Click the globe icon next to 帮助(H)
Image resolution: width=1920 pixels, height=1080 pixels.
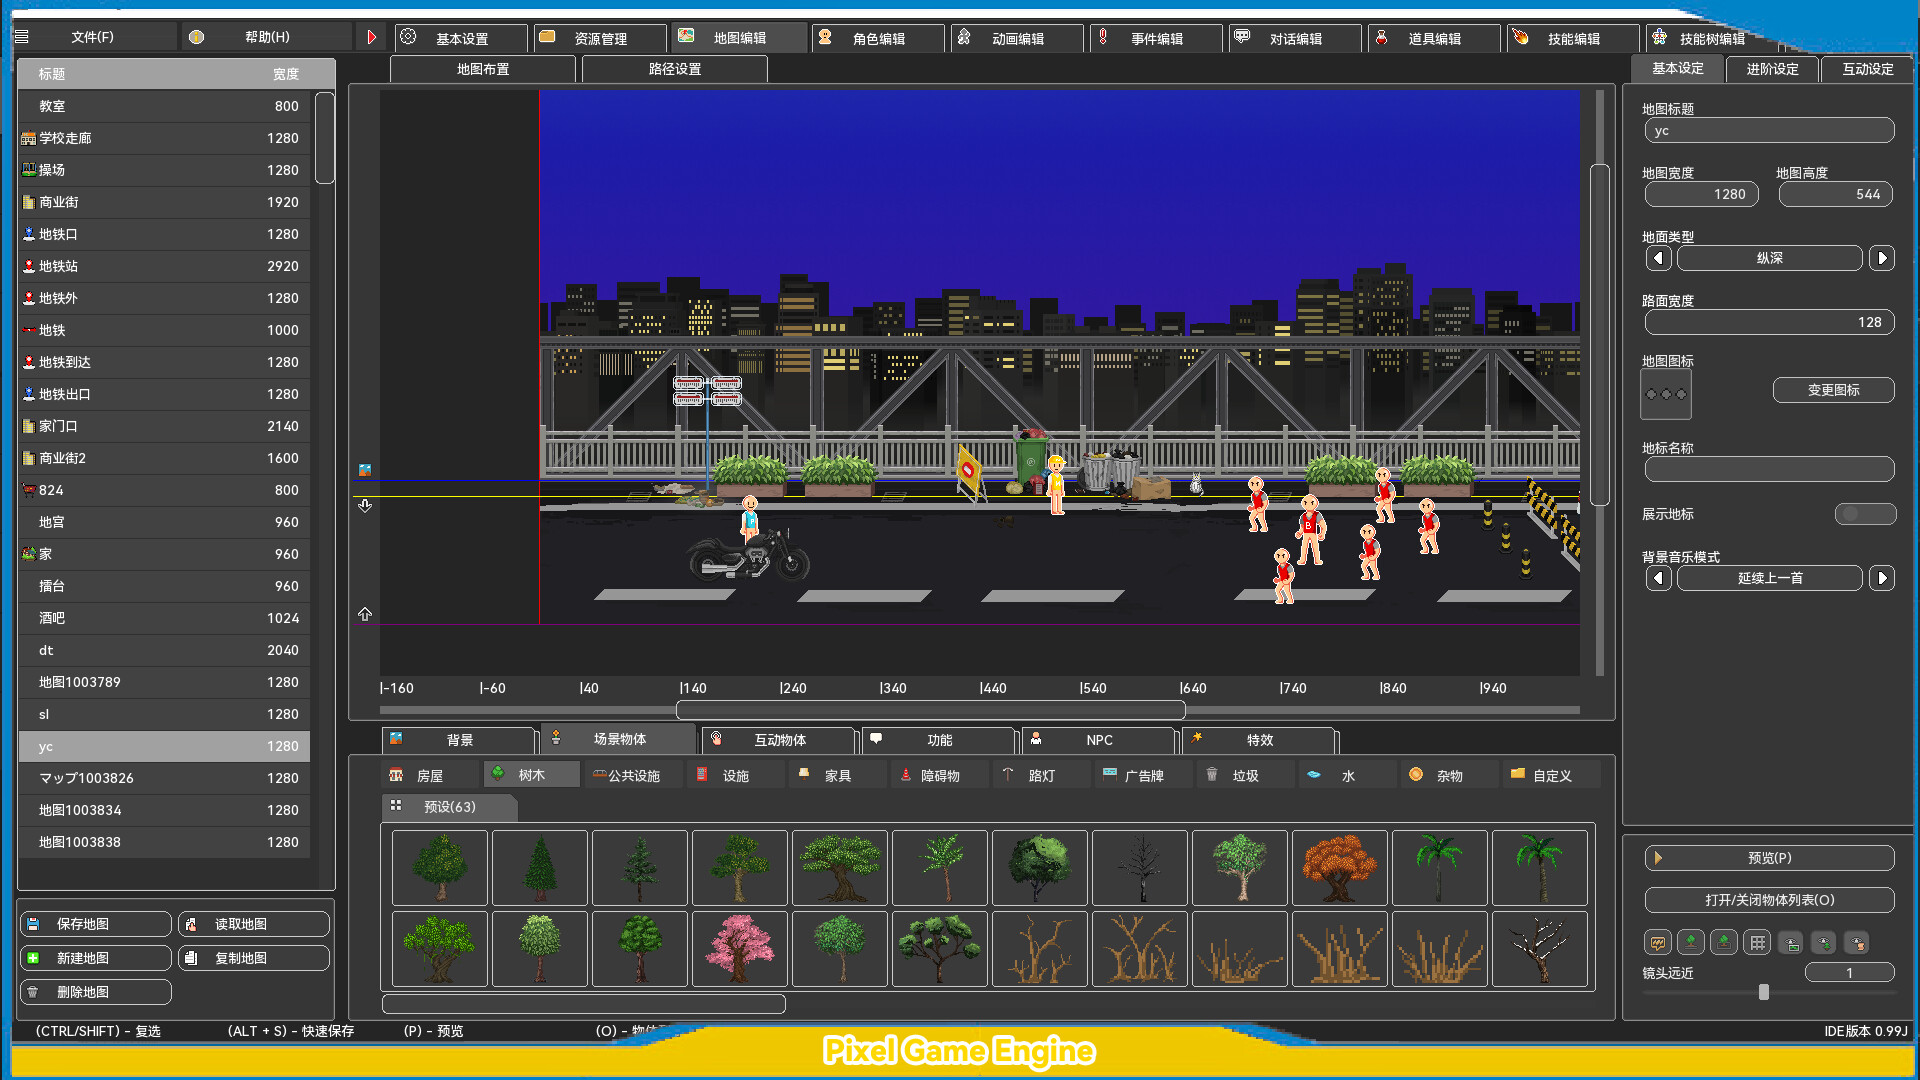pos(196,35)
